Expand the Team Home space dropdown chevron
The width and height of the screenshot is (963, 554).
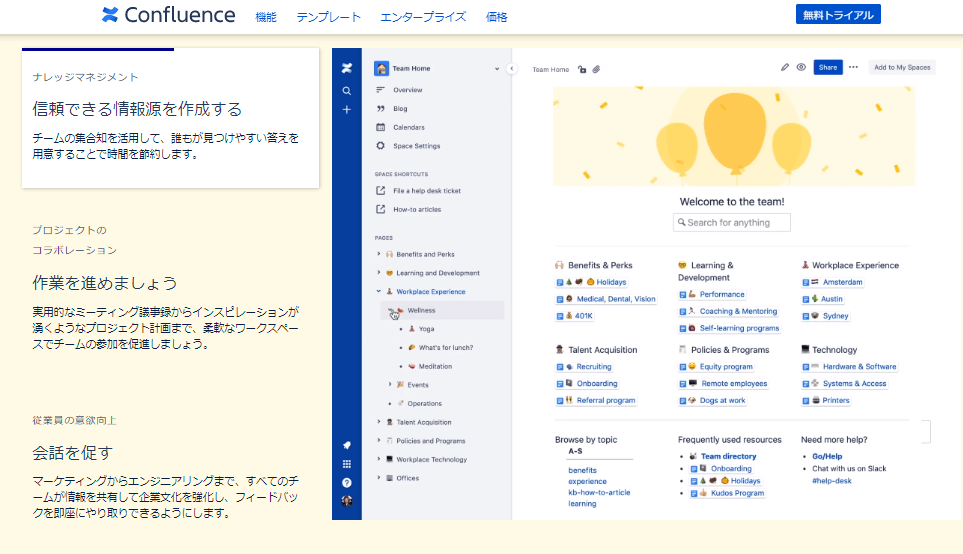tap(497, 69)
